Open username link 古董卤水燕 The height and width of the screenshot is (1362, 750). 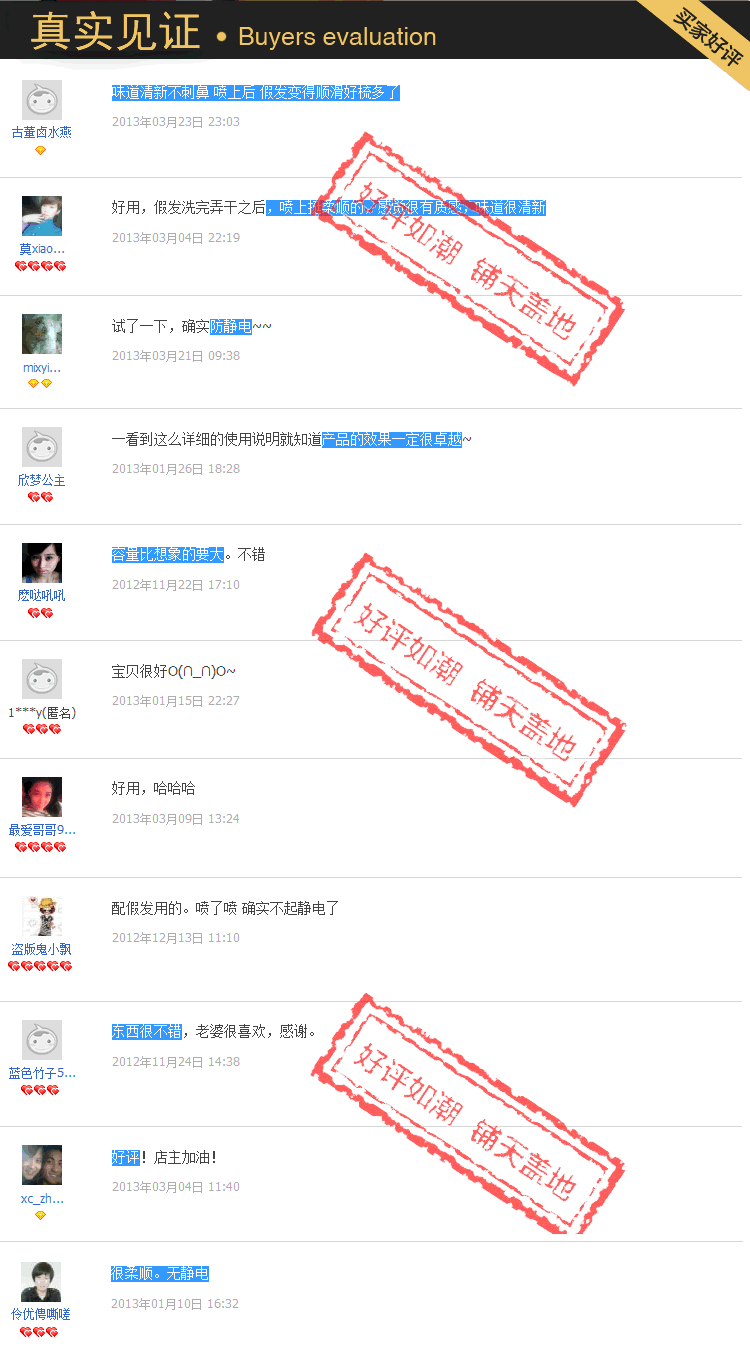coord(42,132)
